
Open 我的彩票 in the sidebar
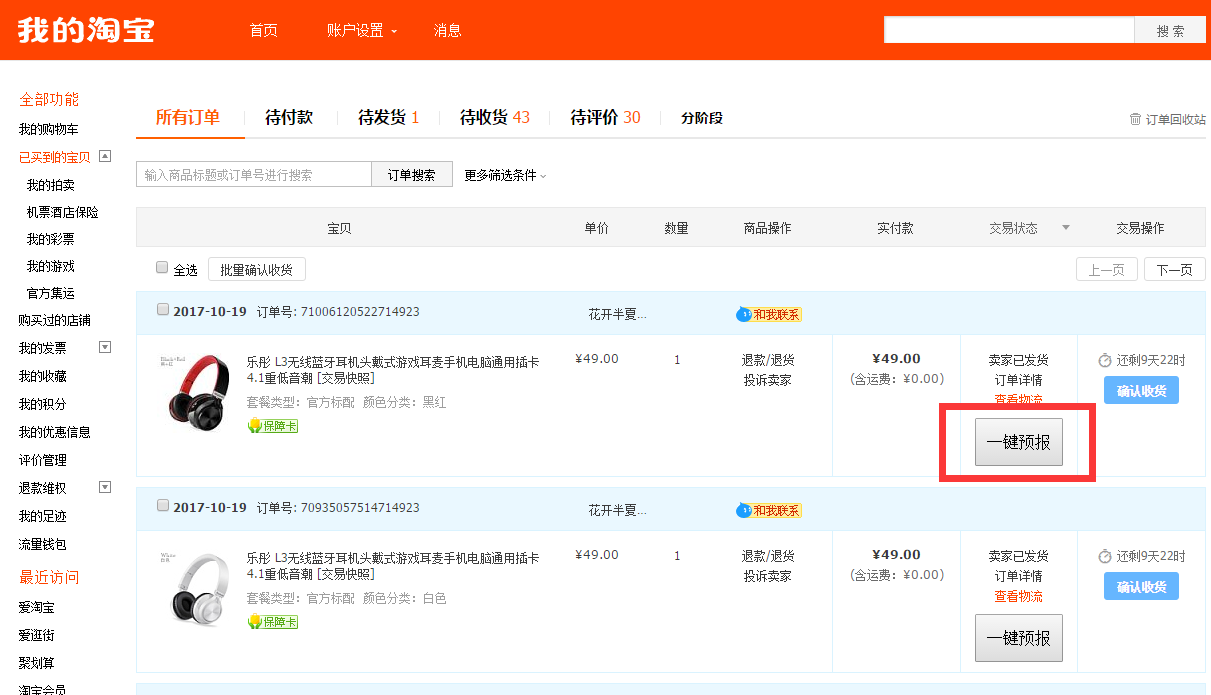51,239
